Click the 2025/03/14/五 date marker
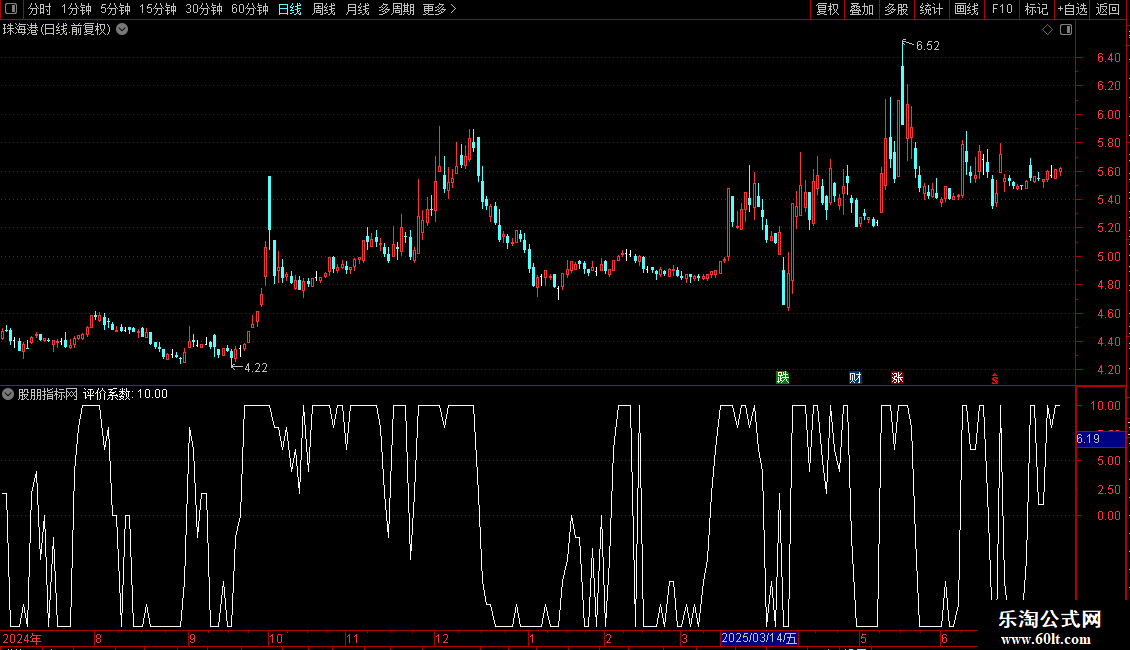The width and height of the screenshot is (1130, 650). pos(759,638)
